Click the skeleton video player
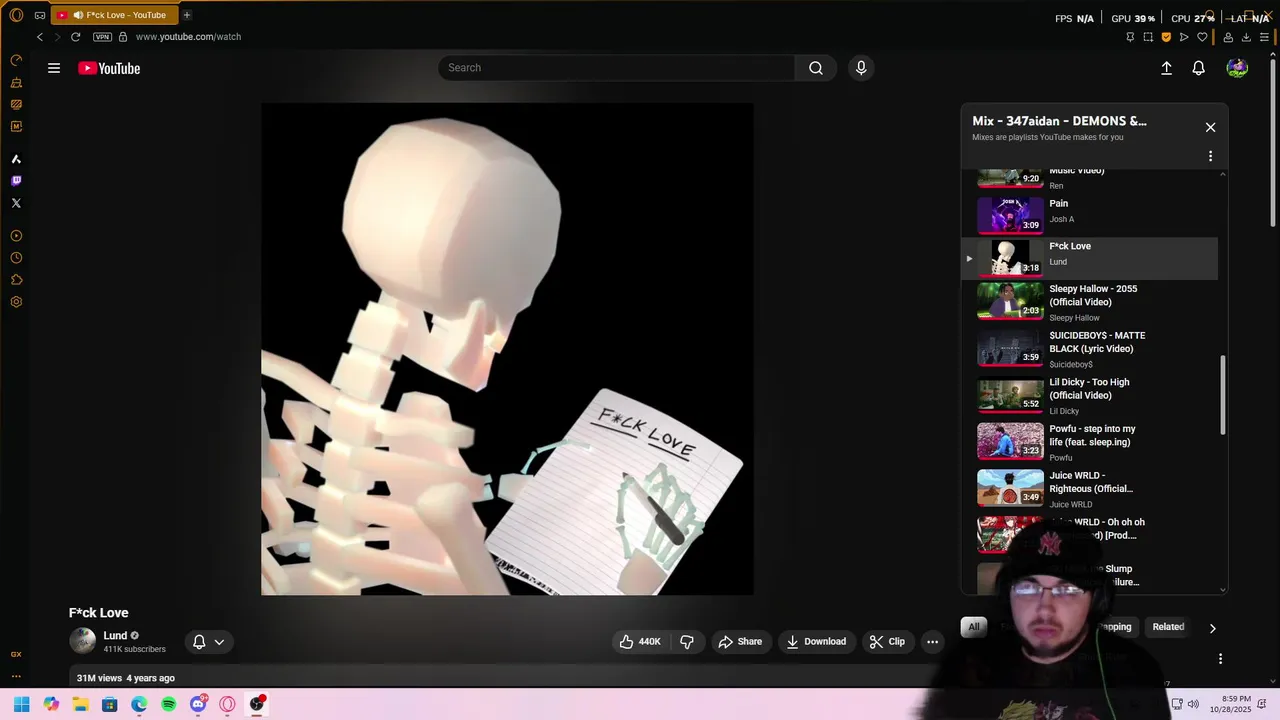The width and height of the screenshot is (1280, 720). [x=507, y=349]
